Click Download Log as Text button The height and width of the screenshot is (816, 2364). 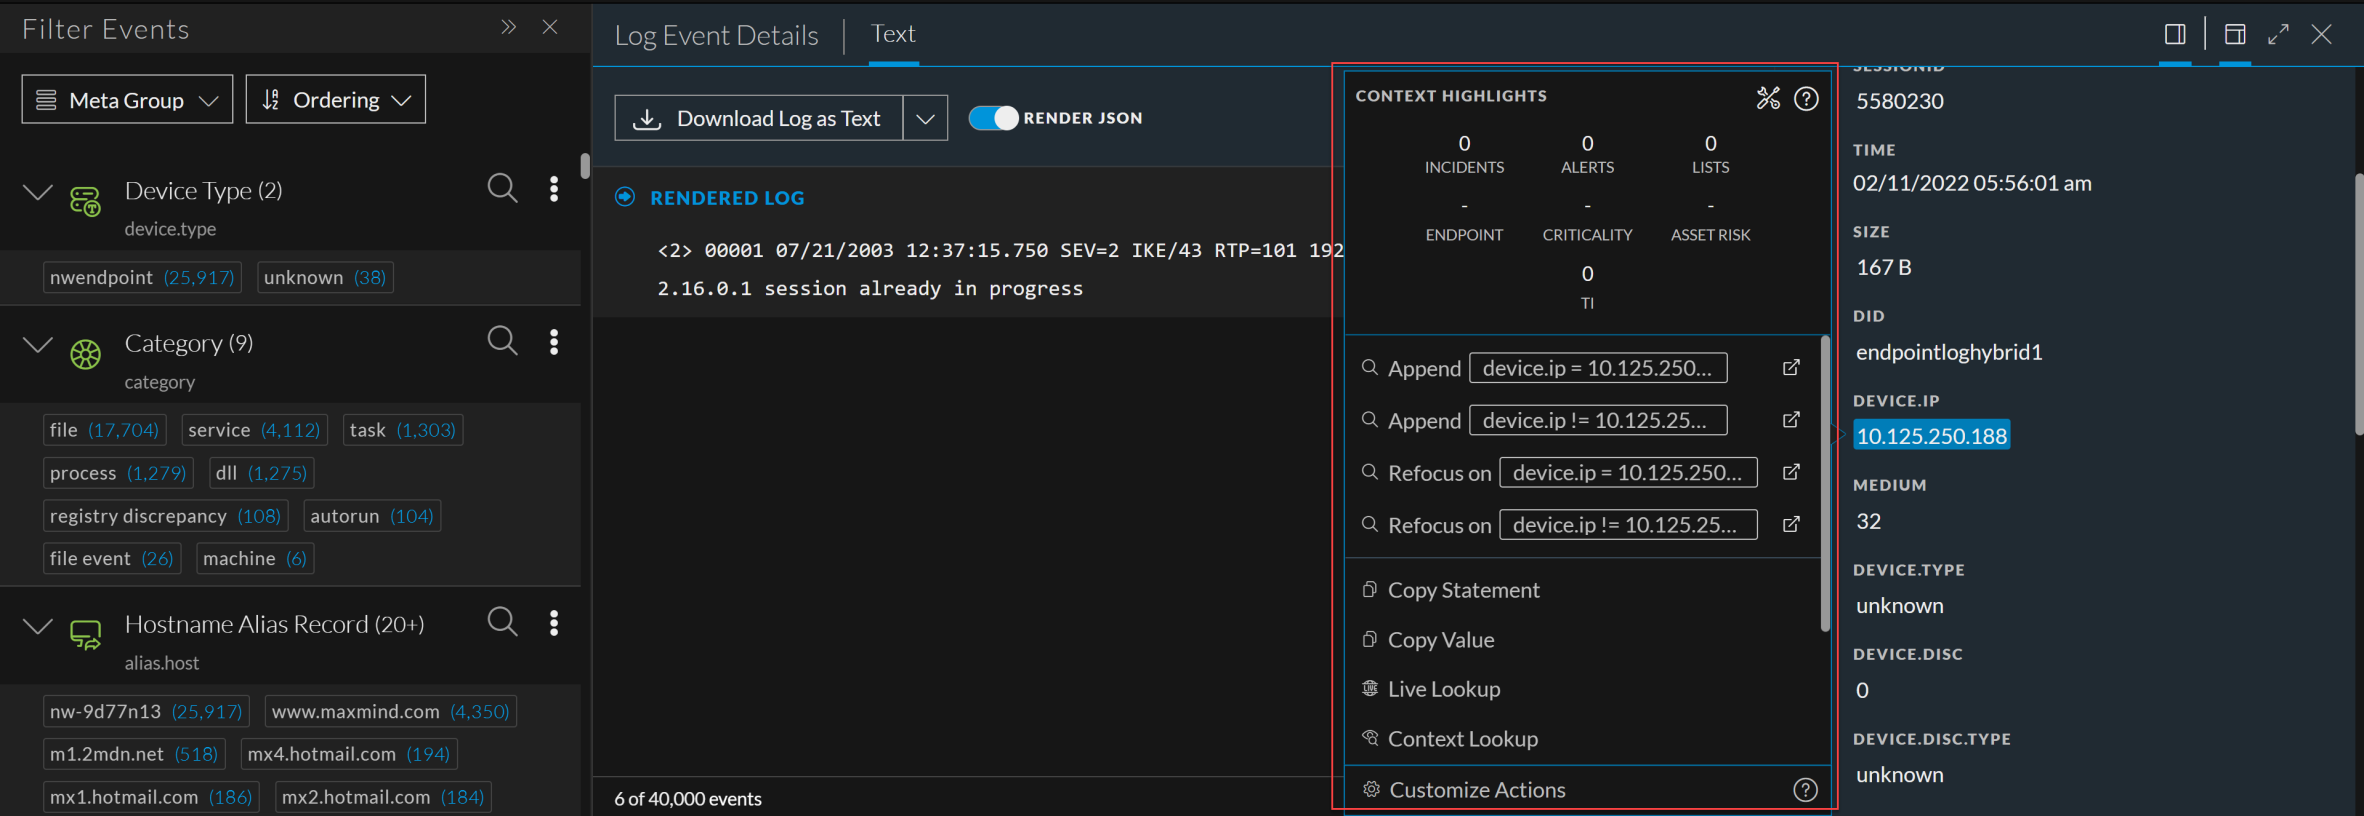759,119
